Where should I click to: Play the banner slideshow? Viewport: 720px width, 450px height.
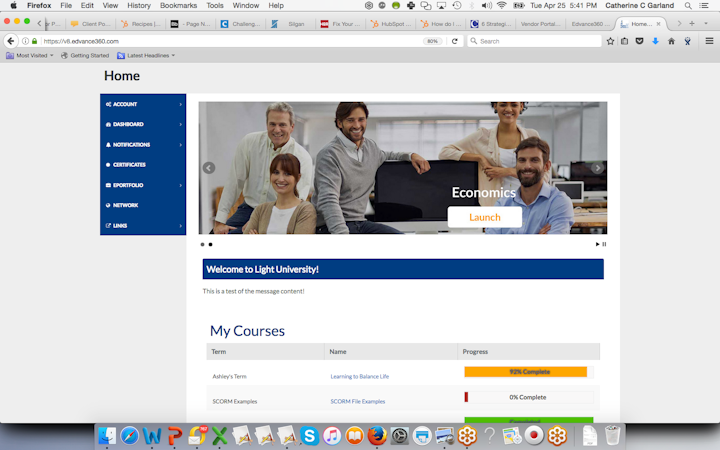tap(597, 244)
